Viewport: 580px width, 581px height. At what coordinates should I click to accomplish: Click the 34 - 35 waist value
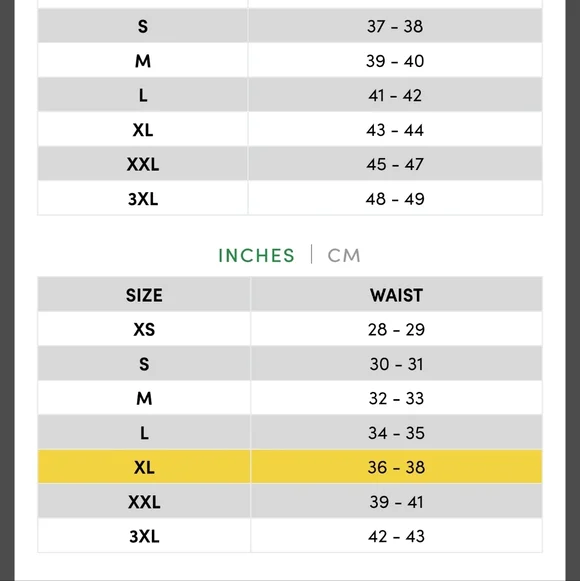(396, 433)
